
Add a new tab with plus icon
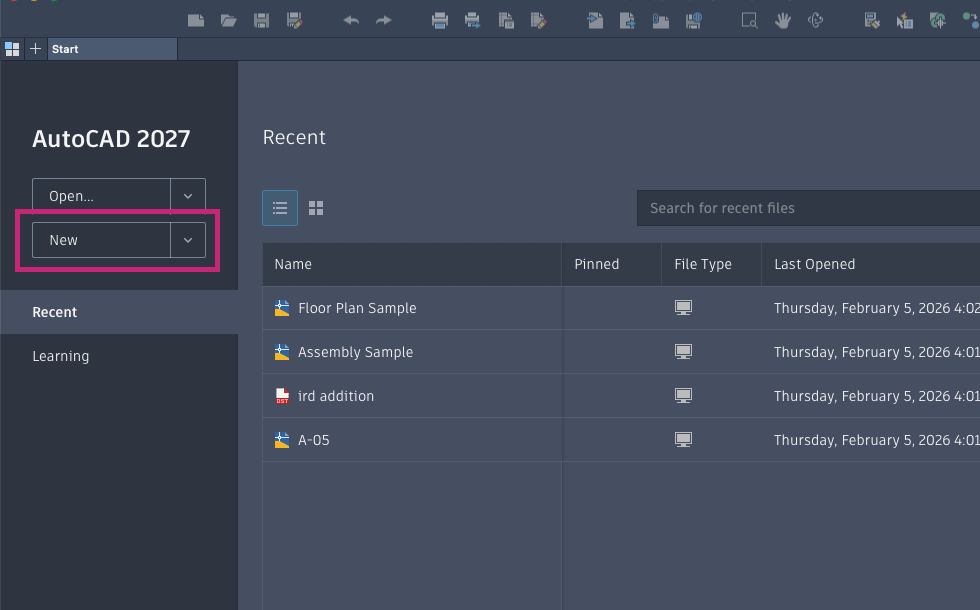coord(36,49)
